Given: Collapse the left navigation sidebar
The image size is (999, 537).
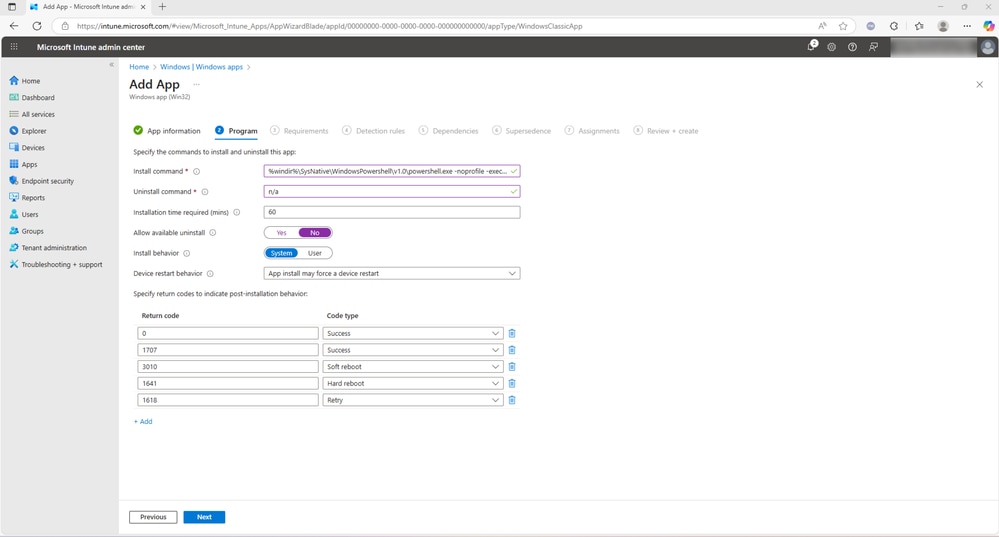Looking at the screenshot, I should tap(111, 64).
